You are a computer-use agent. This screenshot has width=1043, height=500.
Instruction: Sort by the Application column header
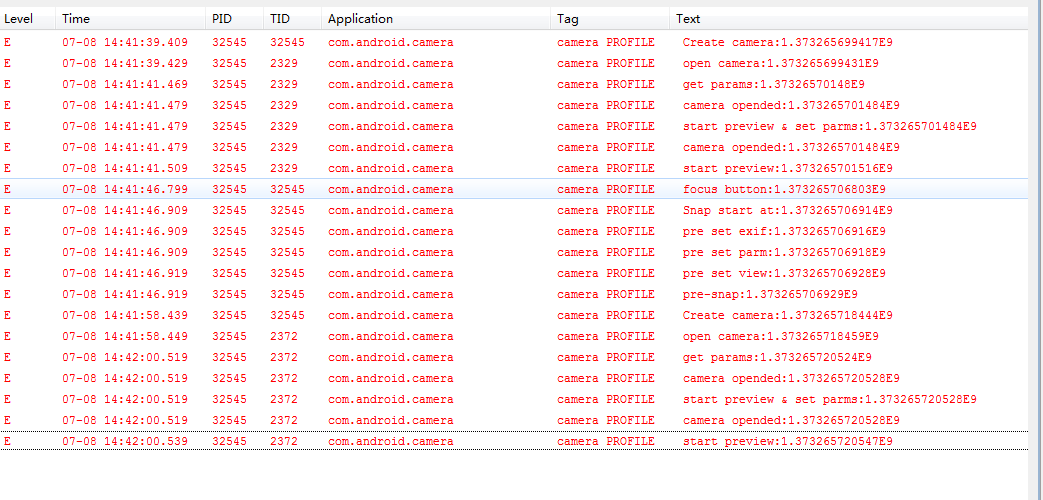(436, 19)
